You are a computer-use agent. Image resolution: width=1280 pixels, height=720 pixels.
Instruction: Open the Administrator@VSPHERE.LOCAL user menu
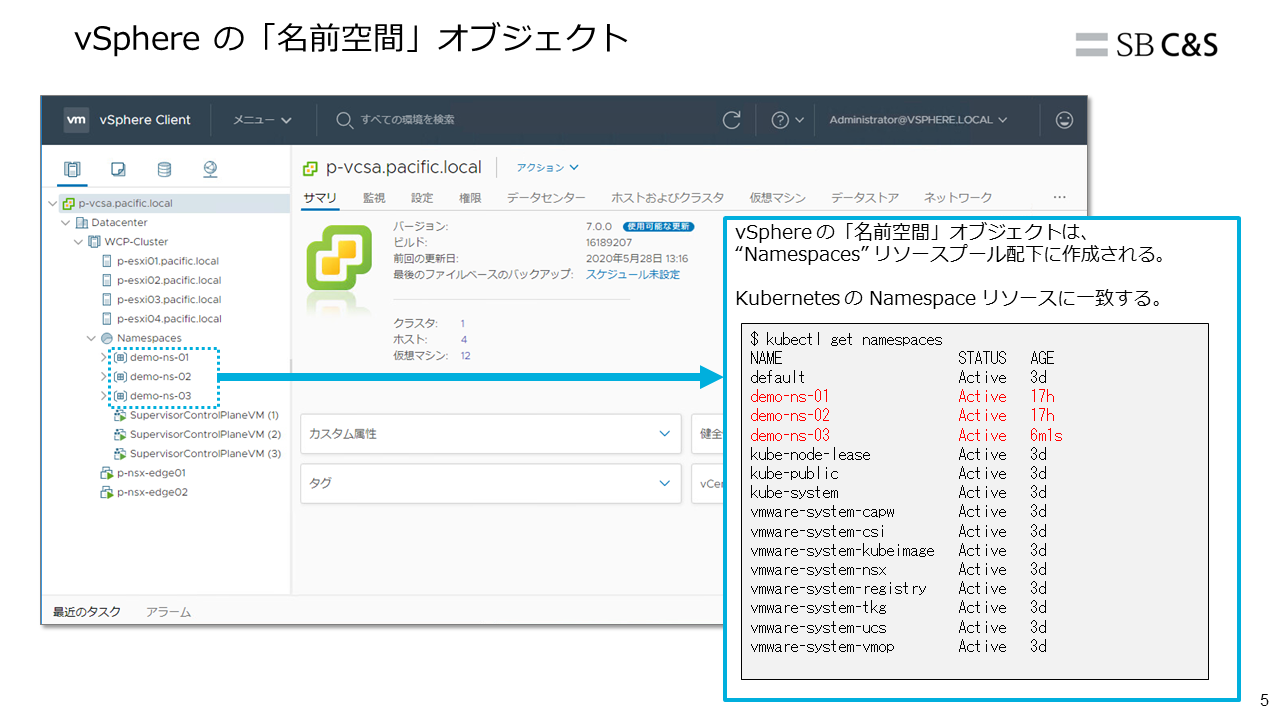coord(918,120)
